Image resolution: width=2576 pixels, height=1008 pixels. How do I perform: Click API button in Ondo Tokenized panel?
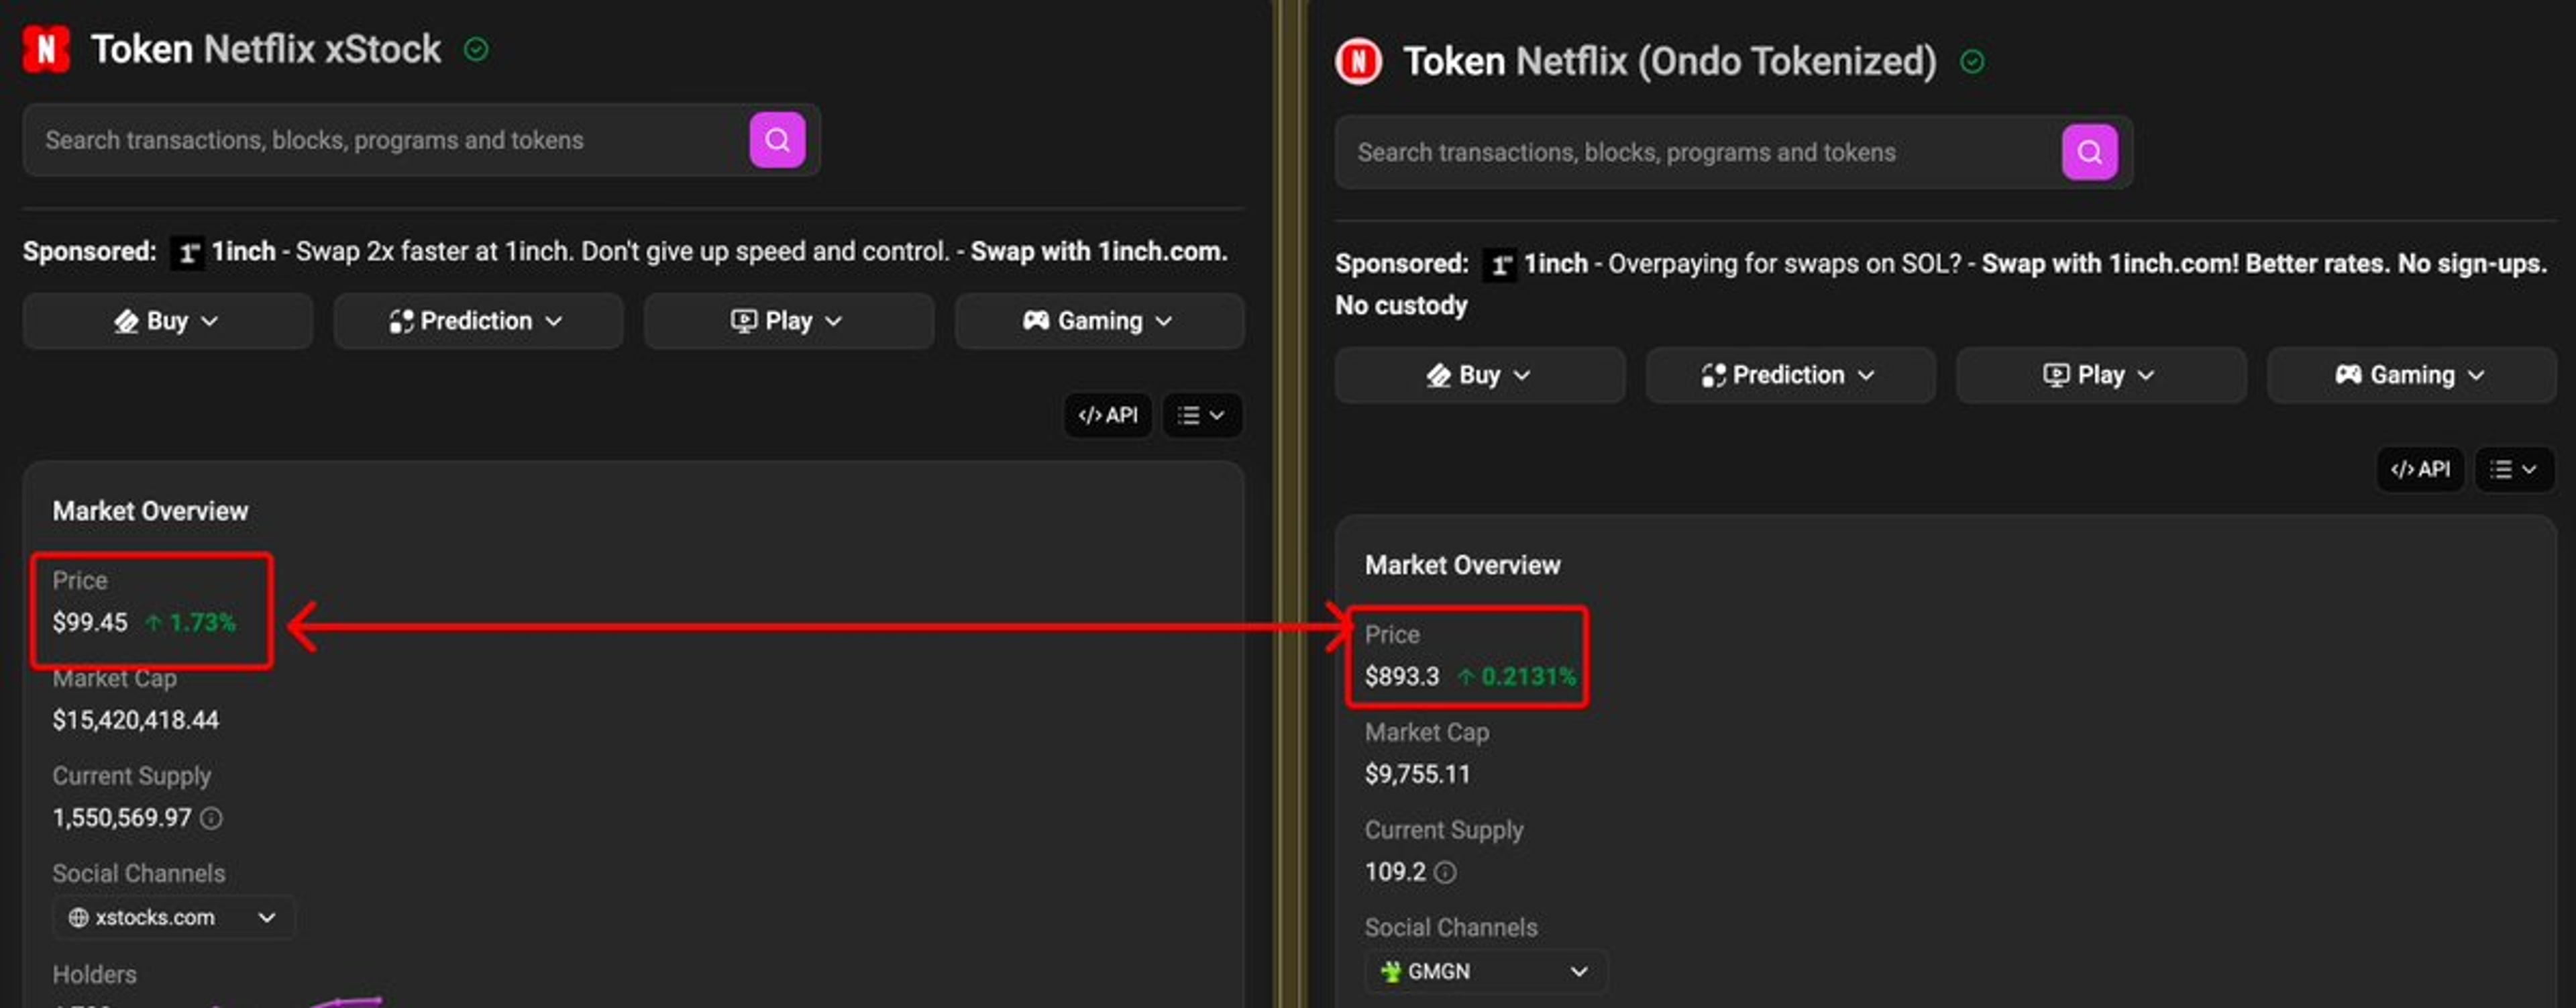(2420, 469)
